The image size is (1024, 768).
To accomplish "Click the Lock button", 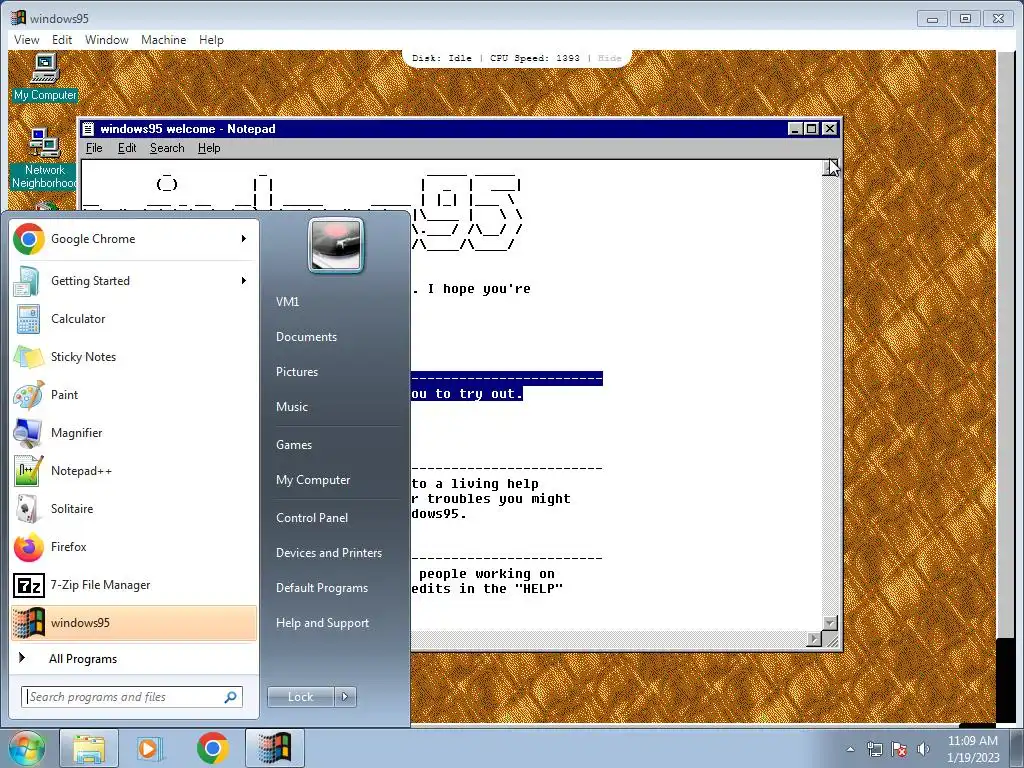I will point(300,697).
